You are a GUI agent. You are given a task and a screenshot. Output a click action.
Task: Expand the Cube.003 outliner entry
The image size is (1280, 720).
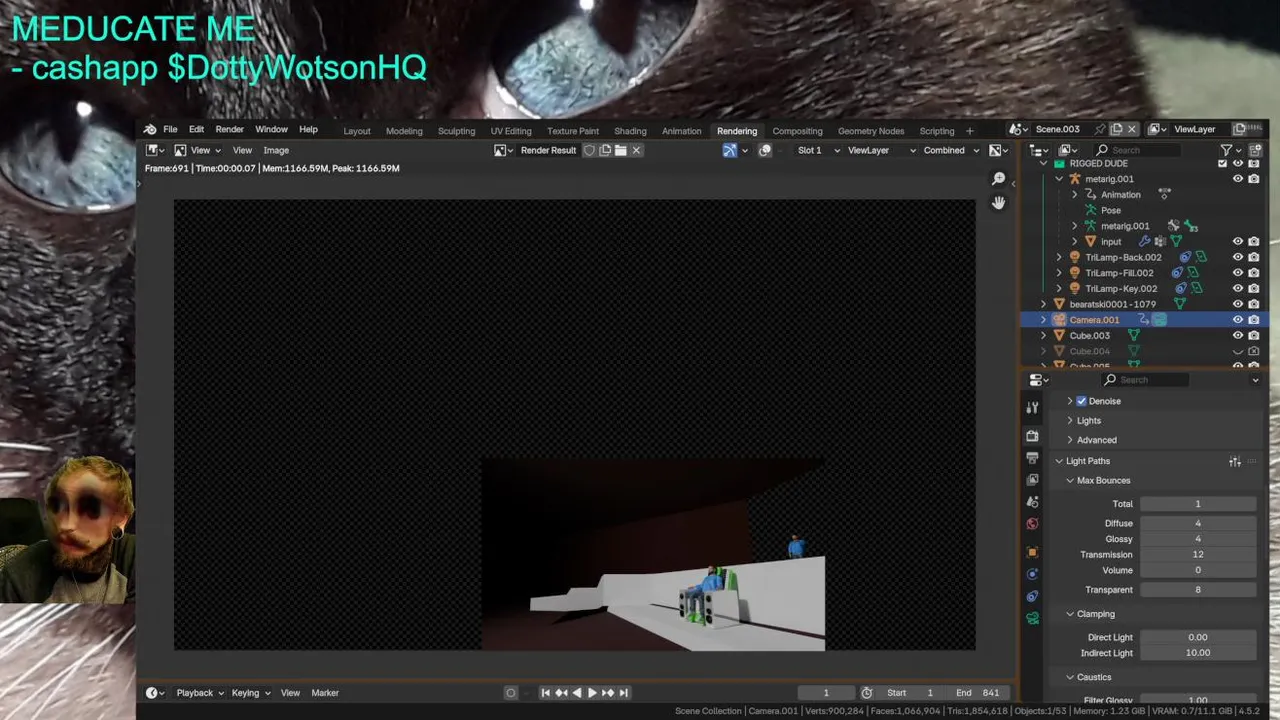coord(1044,335)
